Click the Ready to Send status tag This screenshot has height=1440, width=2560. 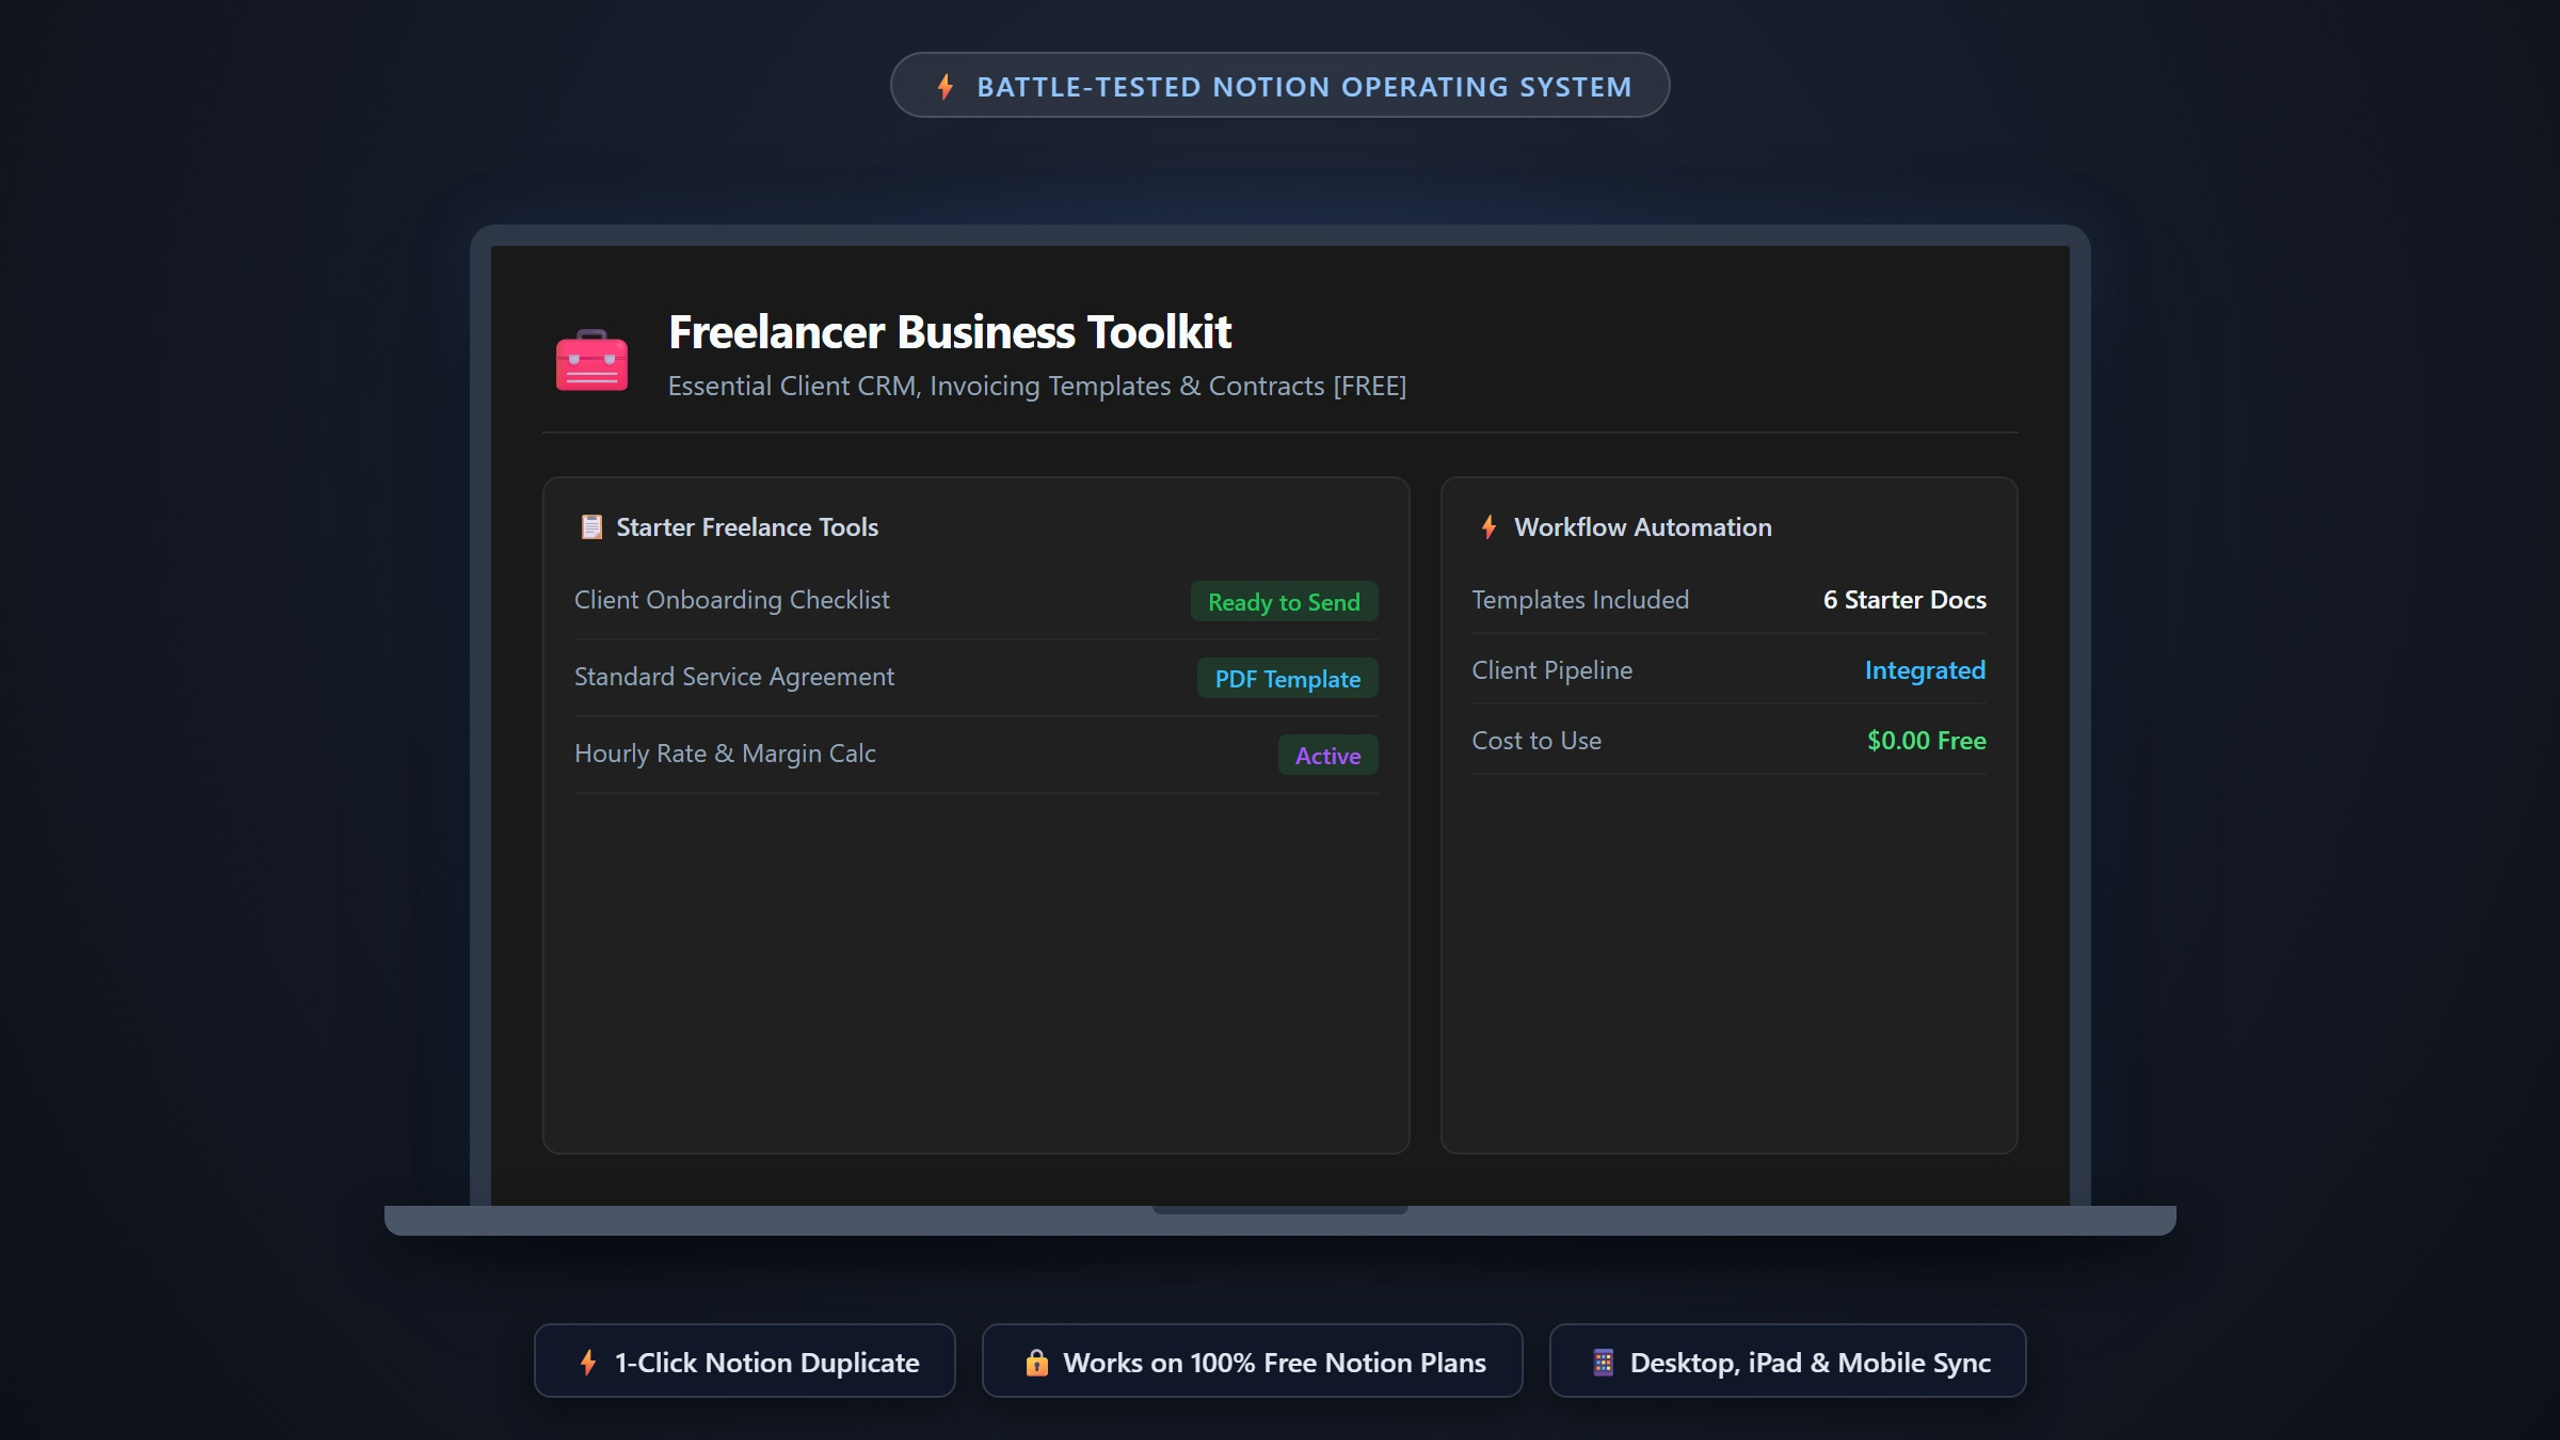coord(1284,602)
